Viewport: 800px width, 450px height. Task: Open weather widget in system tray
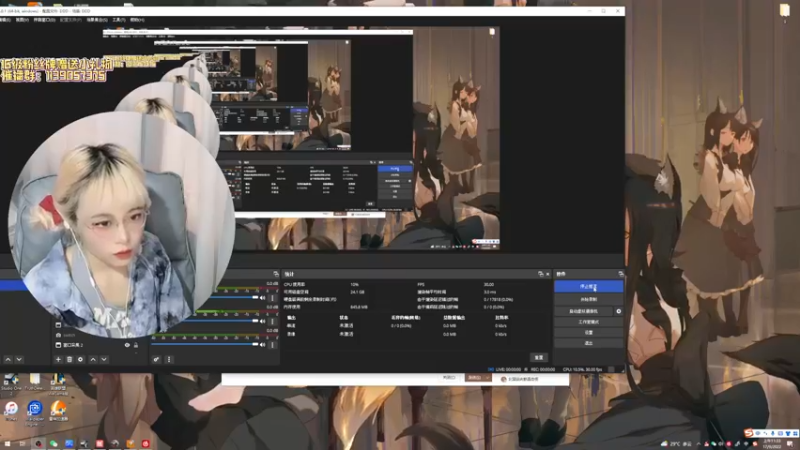coord(677,444)
